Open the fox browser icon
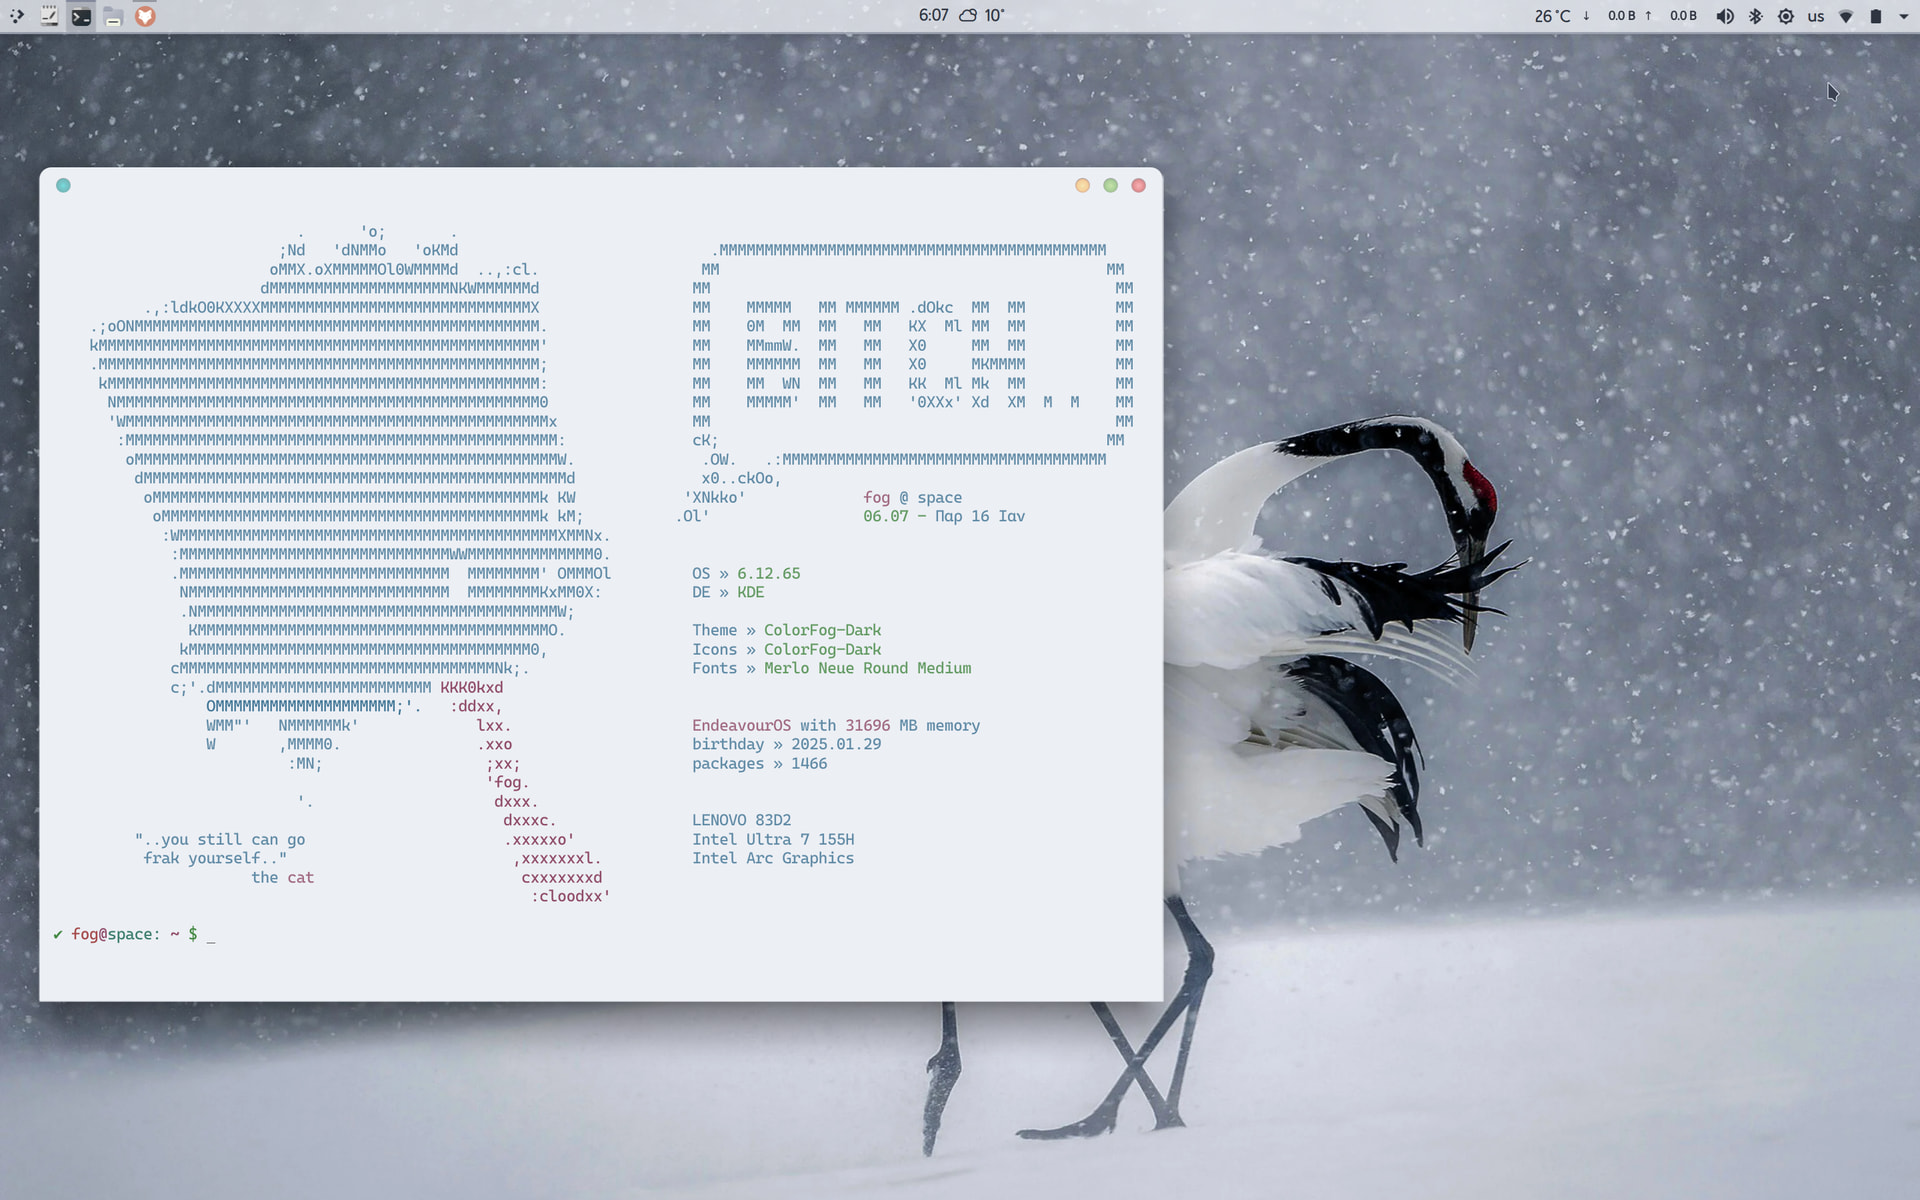 [x=145, y=16]
